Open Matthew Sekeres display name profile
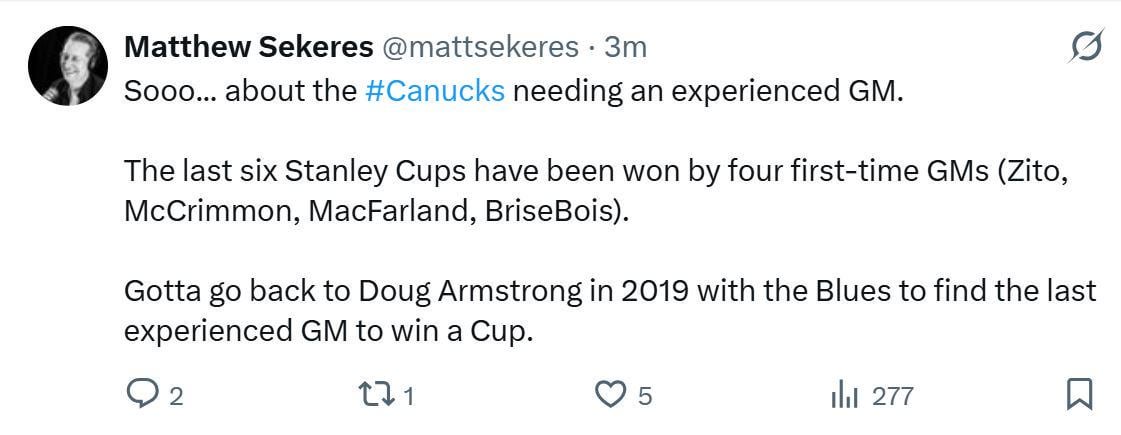This screenshot has width=1121, height=435. 249,46
